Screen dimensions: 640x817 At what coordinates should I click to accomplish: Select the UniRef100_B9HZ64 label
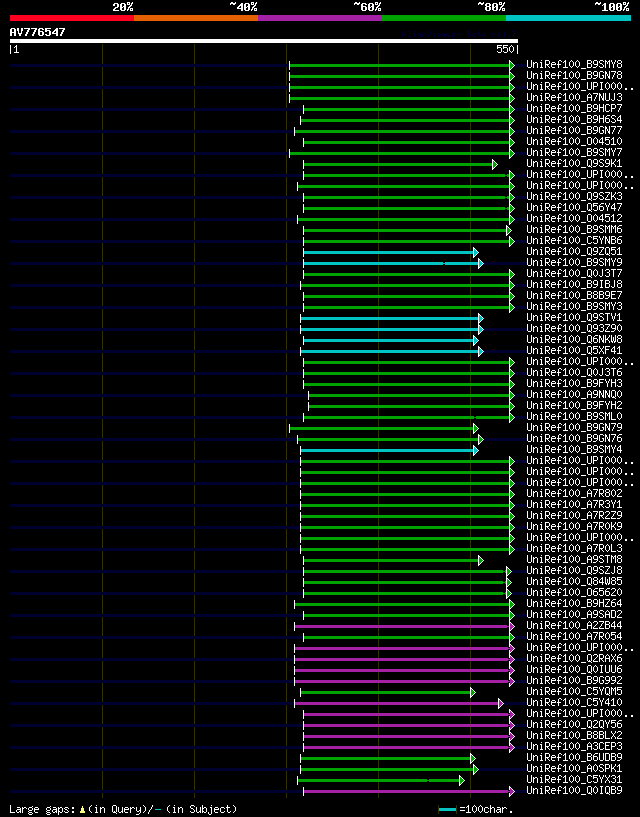click(574, 603)
